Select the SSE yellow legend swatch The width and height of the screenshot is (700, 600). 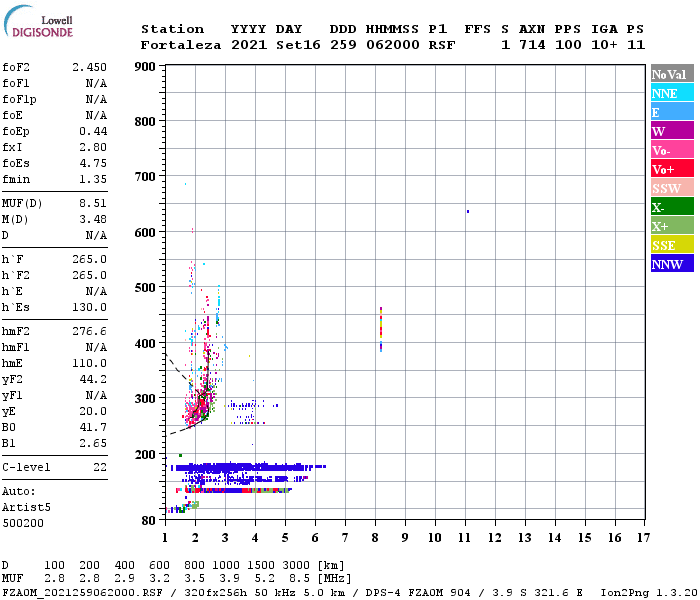[x=672, y=245]
